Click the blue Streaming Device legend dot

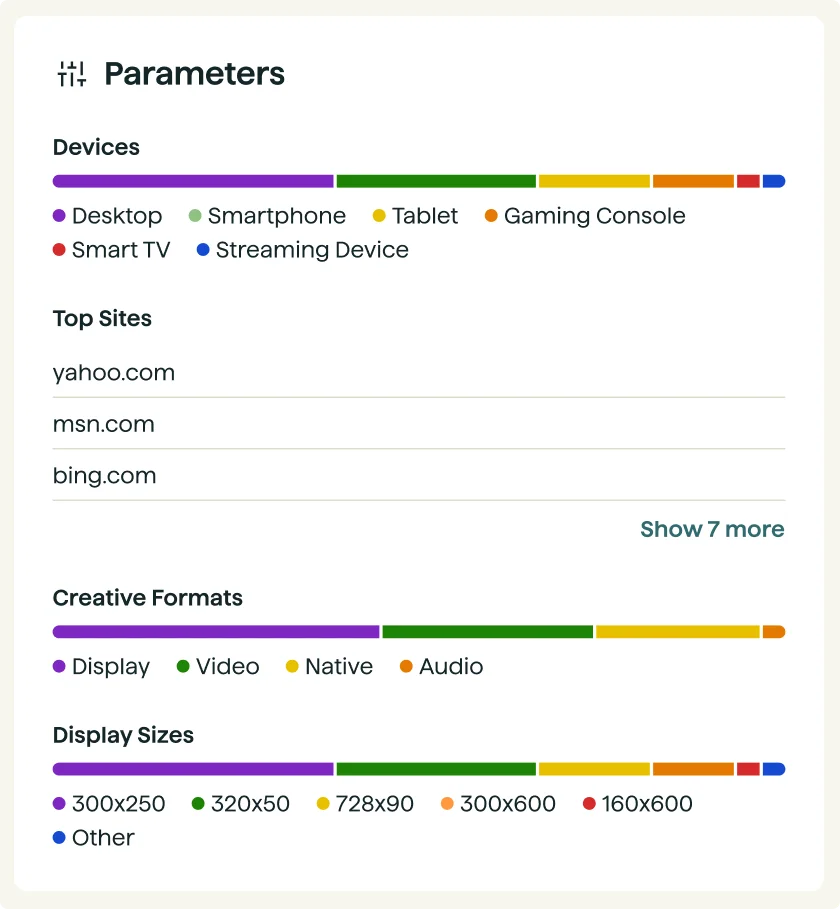(203, 250)
